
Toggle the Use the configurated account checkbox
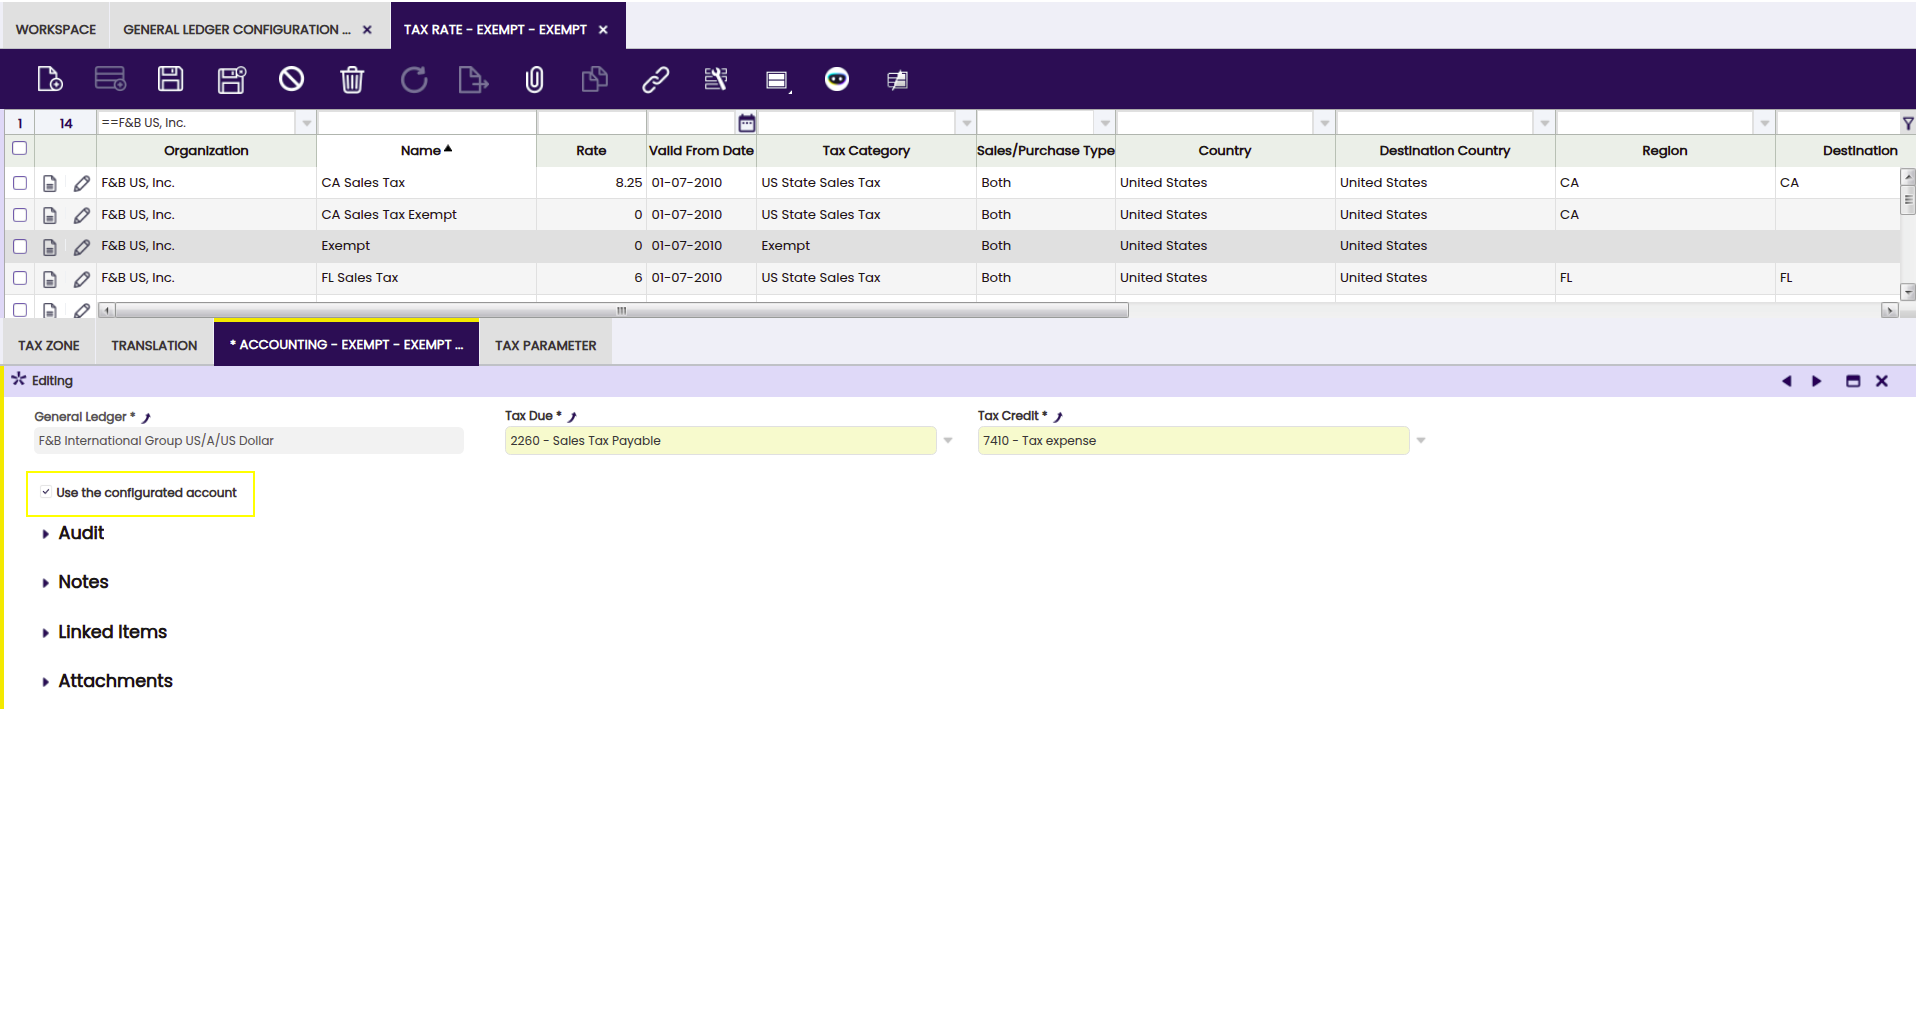coord(46,492)
